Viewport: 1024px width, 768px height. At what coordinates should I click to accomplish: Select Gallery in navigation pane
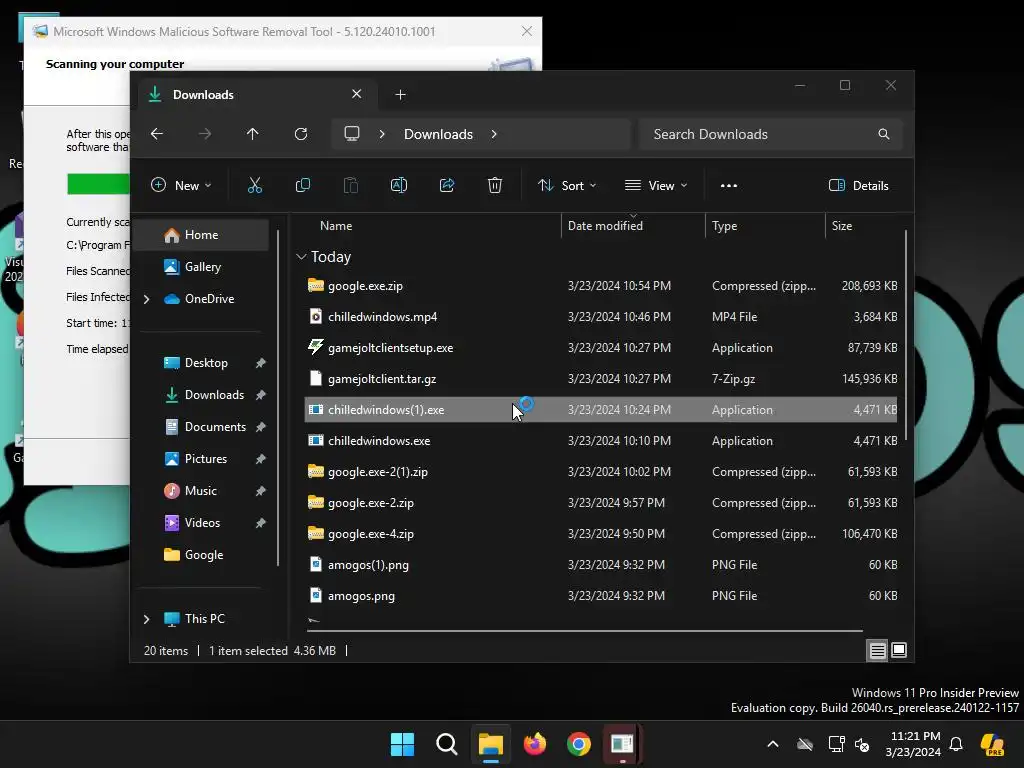click(x=201, y=267)
